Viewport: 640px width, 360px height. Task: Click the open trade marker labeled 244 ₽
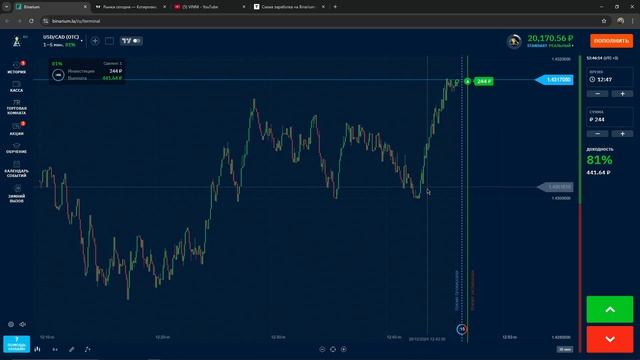483,82
